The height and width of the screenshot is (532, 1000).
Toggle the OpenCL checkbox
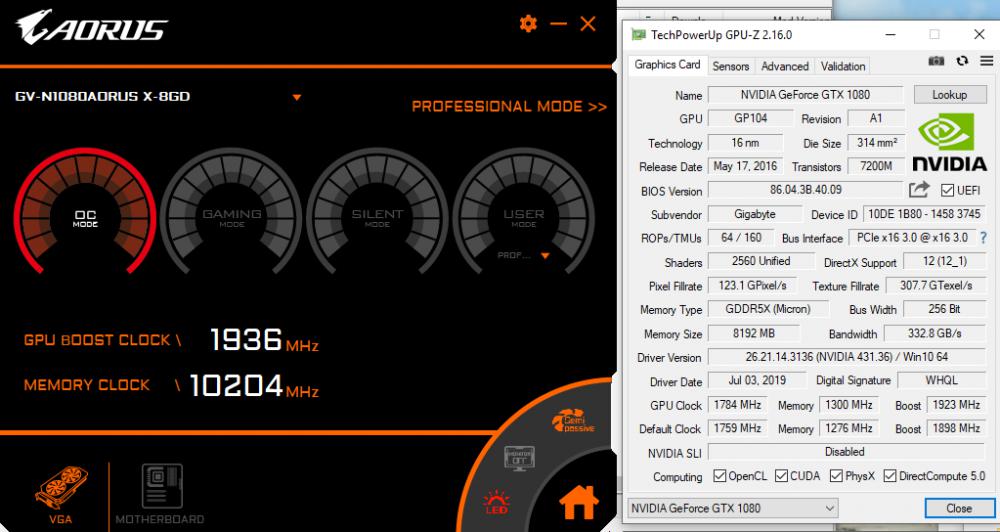720,477
